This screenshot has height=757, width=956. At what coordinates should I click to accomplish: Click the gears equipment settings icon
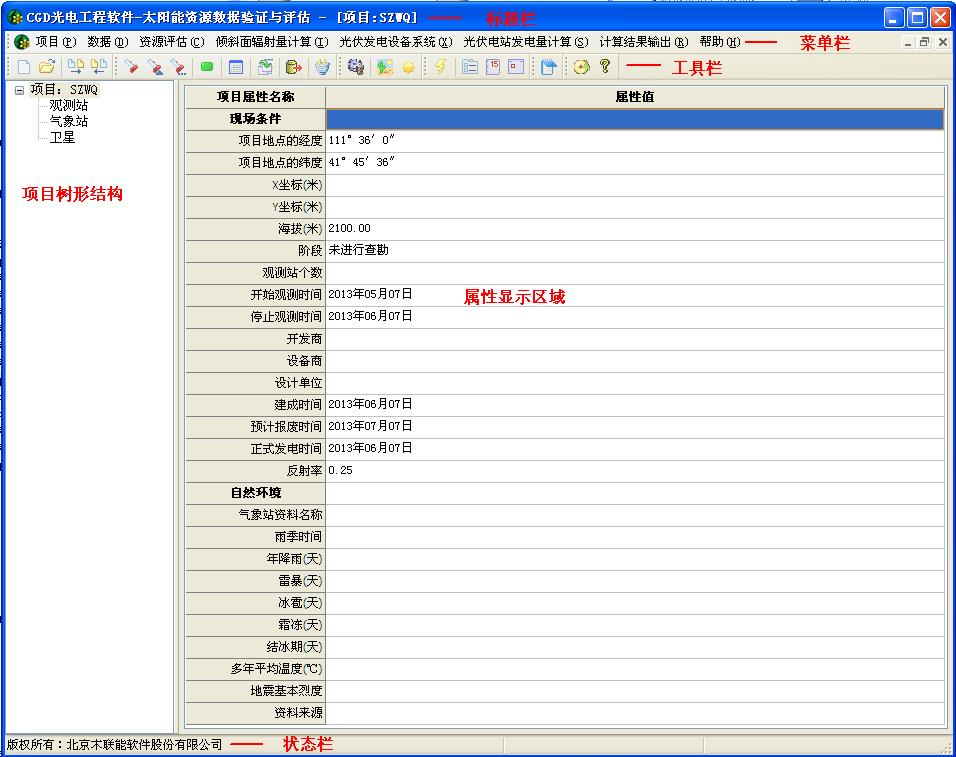pyautogui.click(x=355, y=67)
